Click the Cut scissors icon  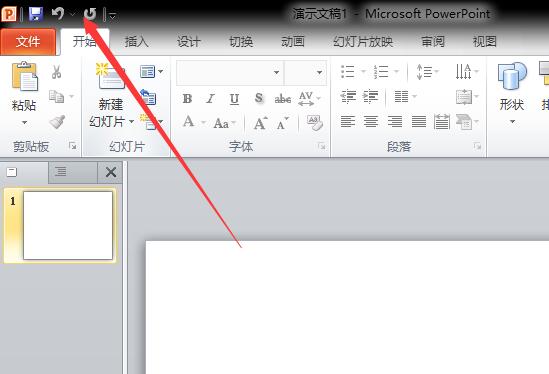[56, 72]
